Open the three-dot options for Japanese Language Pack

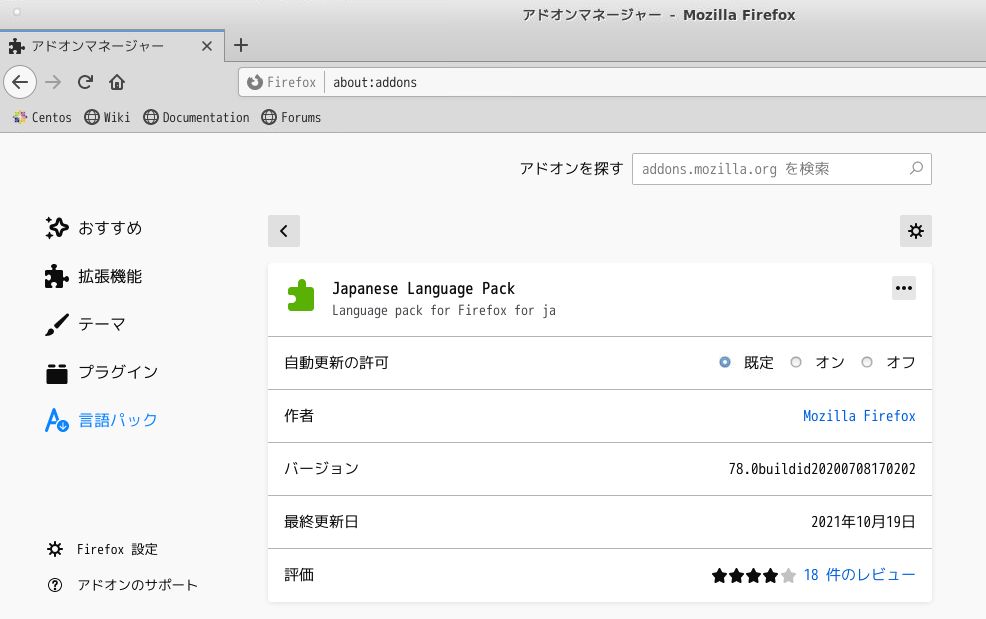pyautogui.click(x=904, y=288)
